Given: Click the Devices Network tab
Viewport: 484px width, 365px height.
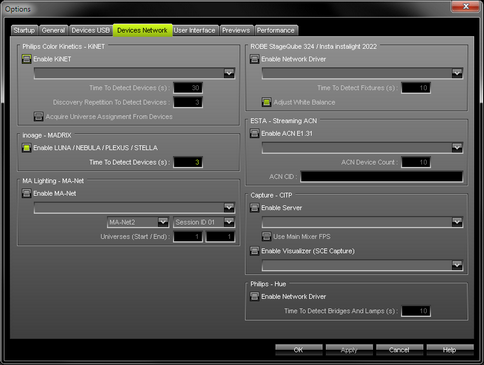Looking at the screenshot, I should pyautogui.click(x=143, y=30).
